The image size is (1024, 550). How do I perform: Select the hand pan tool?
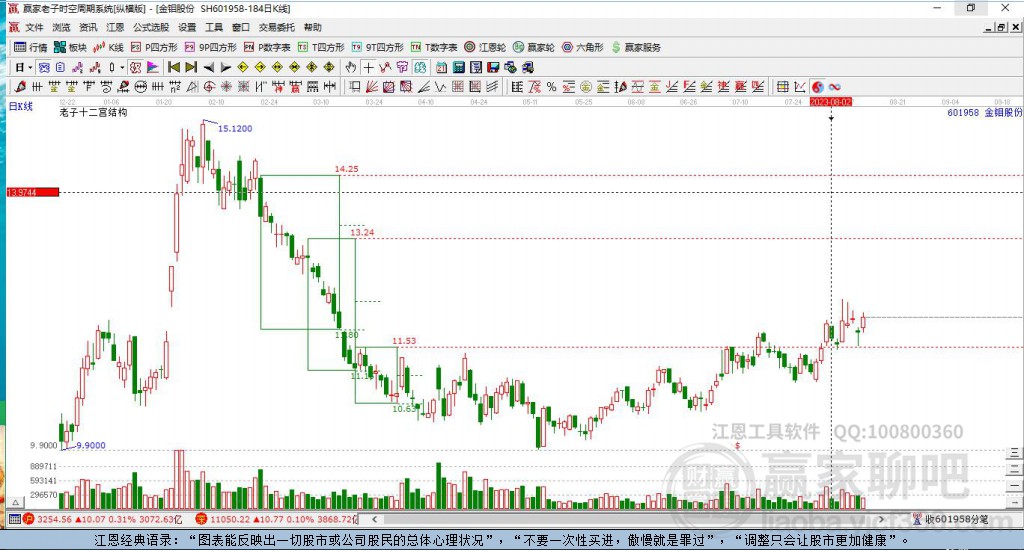tap(351, 67)
